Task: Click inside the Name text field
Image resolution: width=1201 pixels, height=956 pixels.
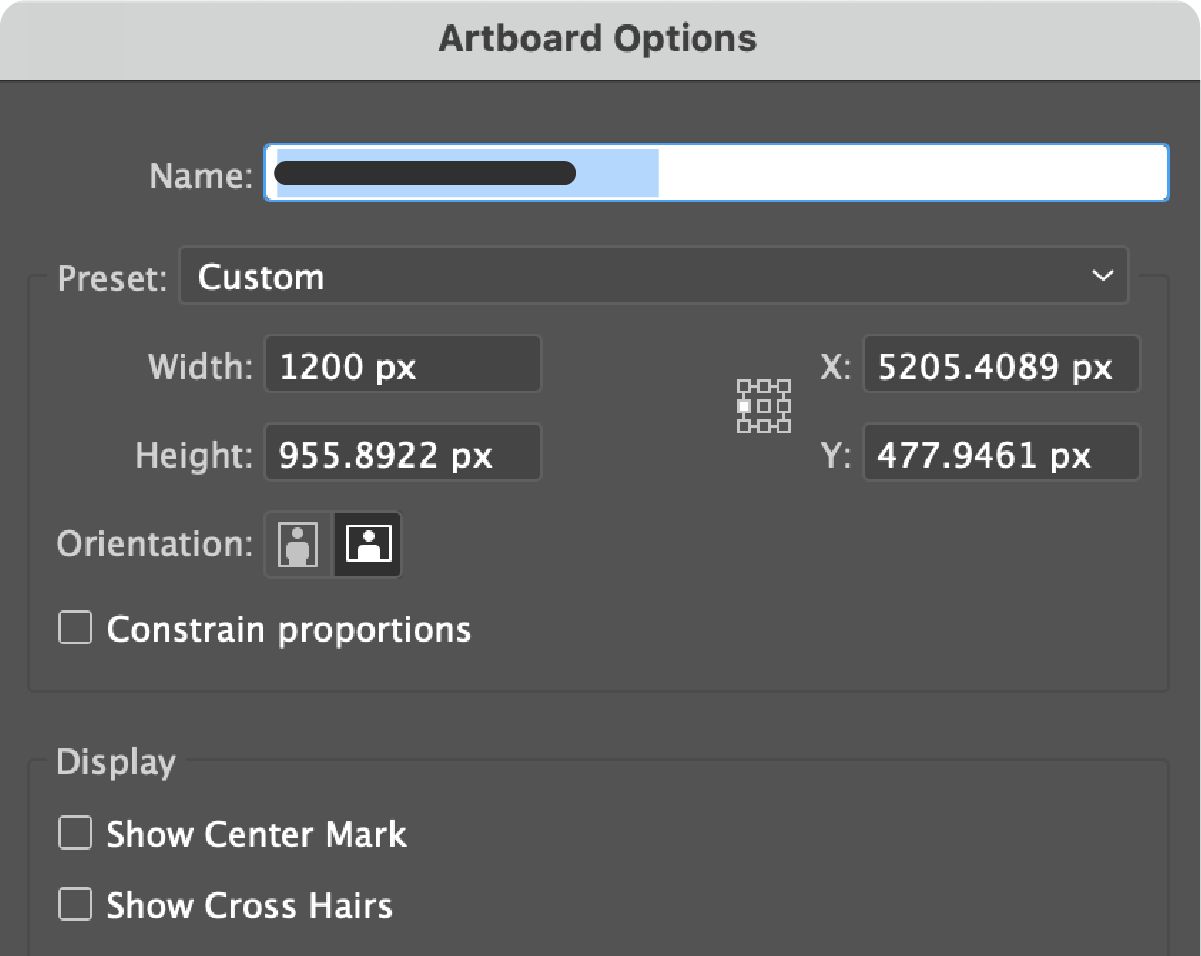Action: pos(715,172)
